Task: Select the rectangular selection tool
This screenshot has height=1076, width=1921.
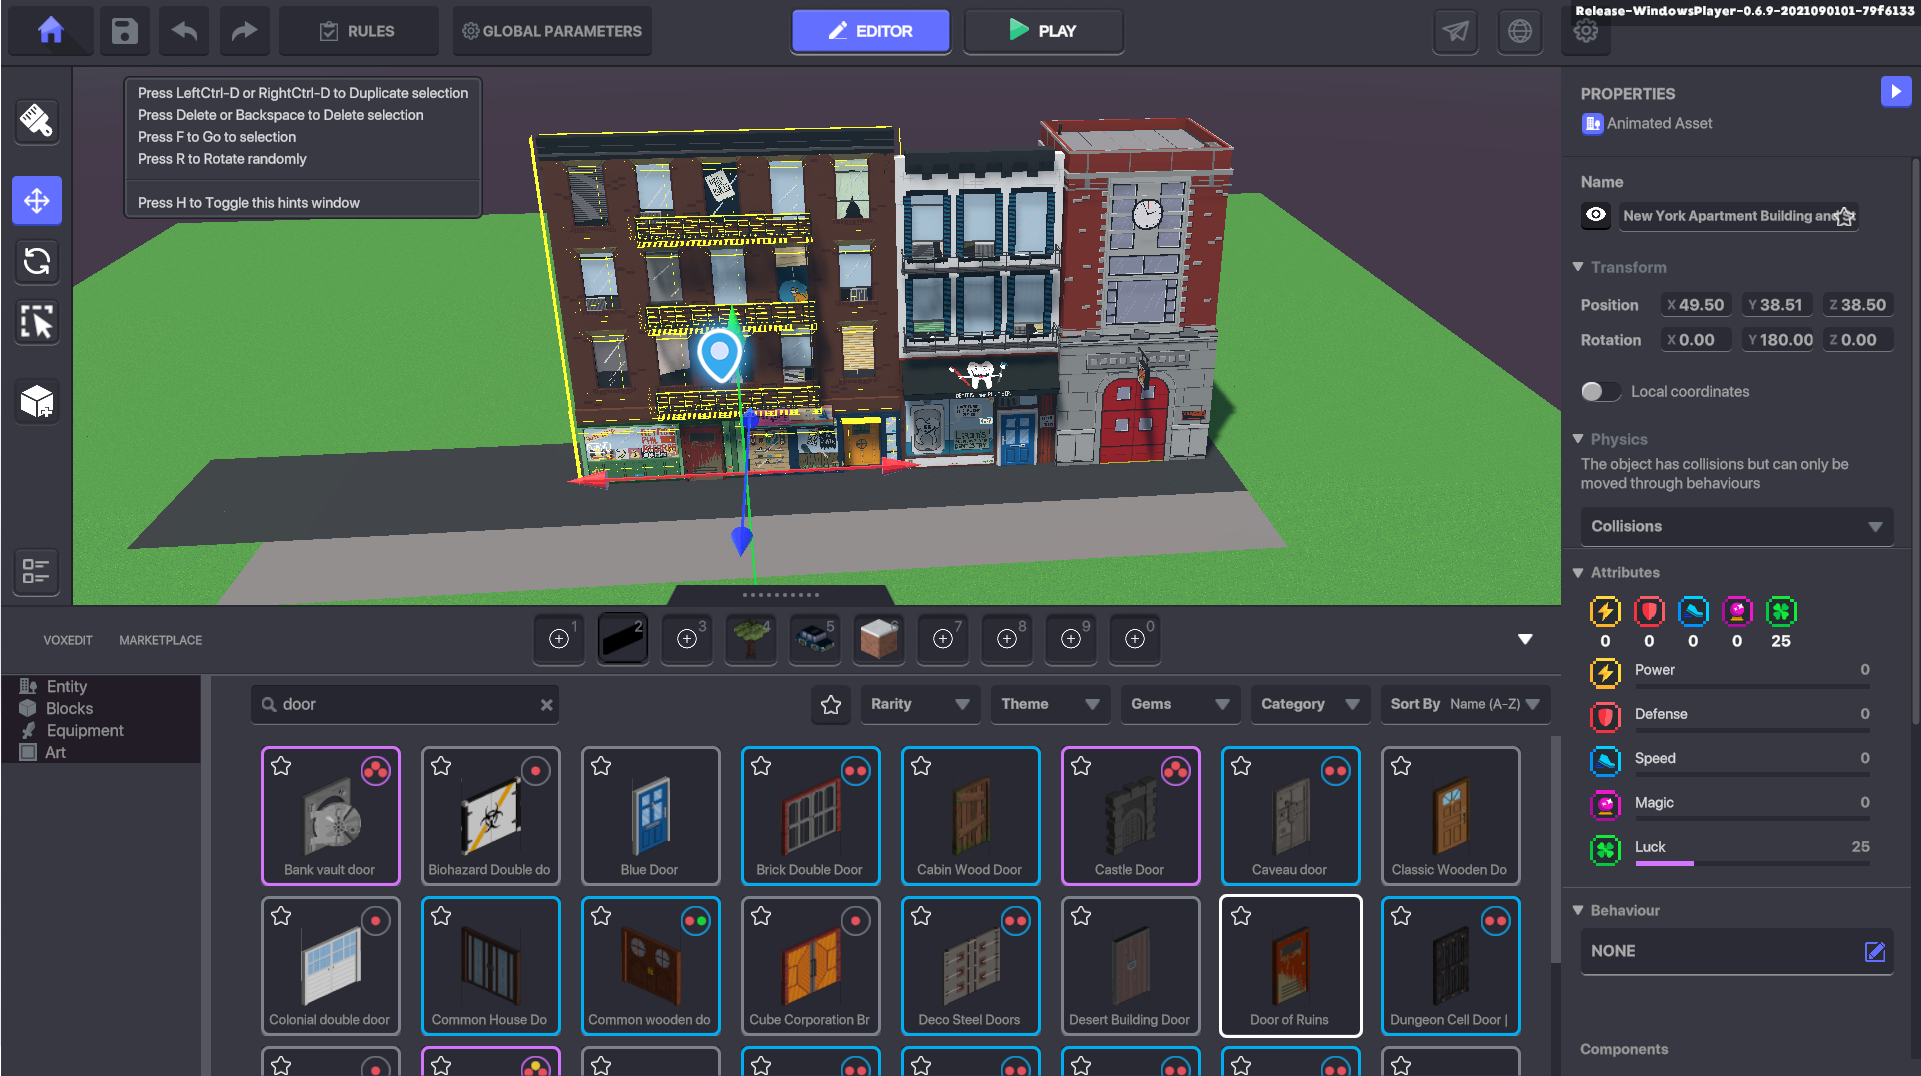Action: 36,322
